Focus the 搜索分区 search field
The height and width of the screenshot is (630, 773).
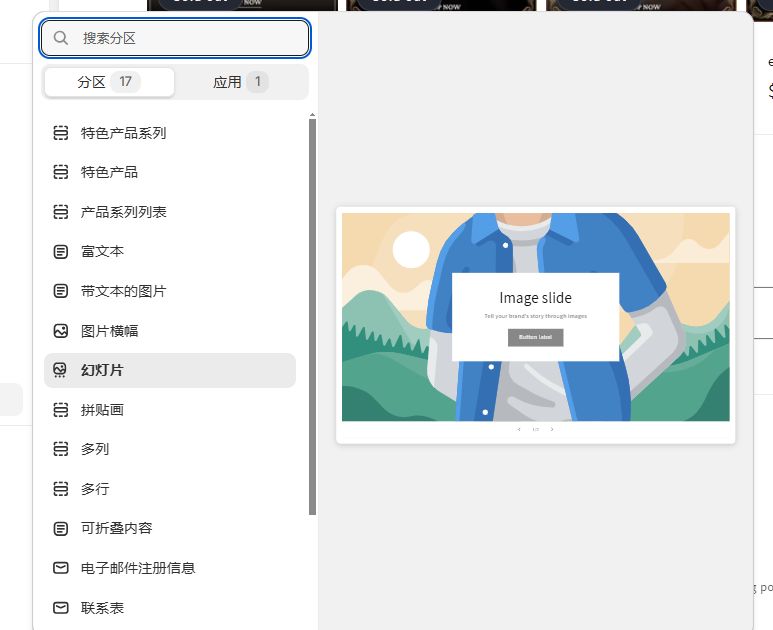[x=175, y=38]
